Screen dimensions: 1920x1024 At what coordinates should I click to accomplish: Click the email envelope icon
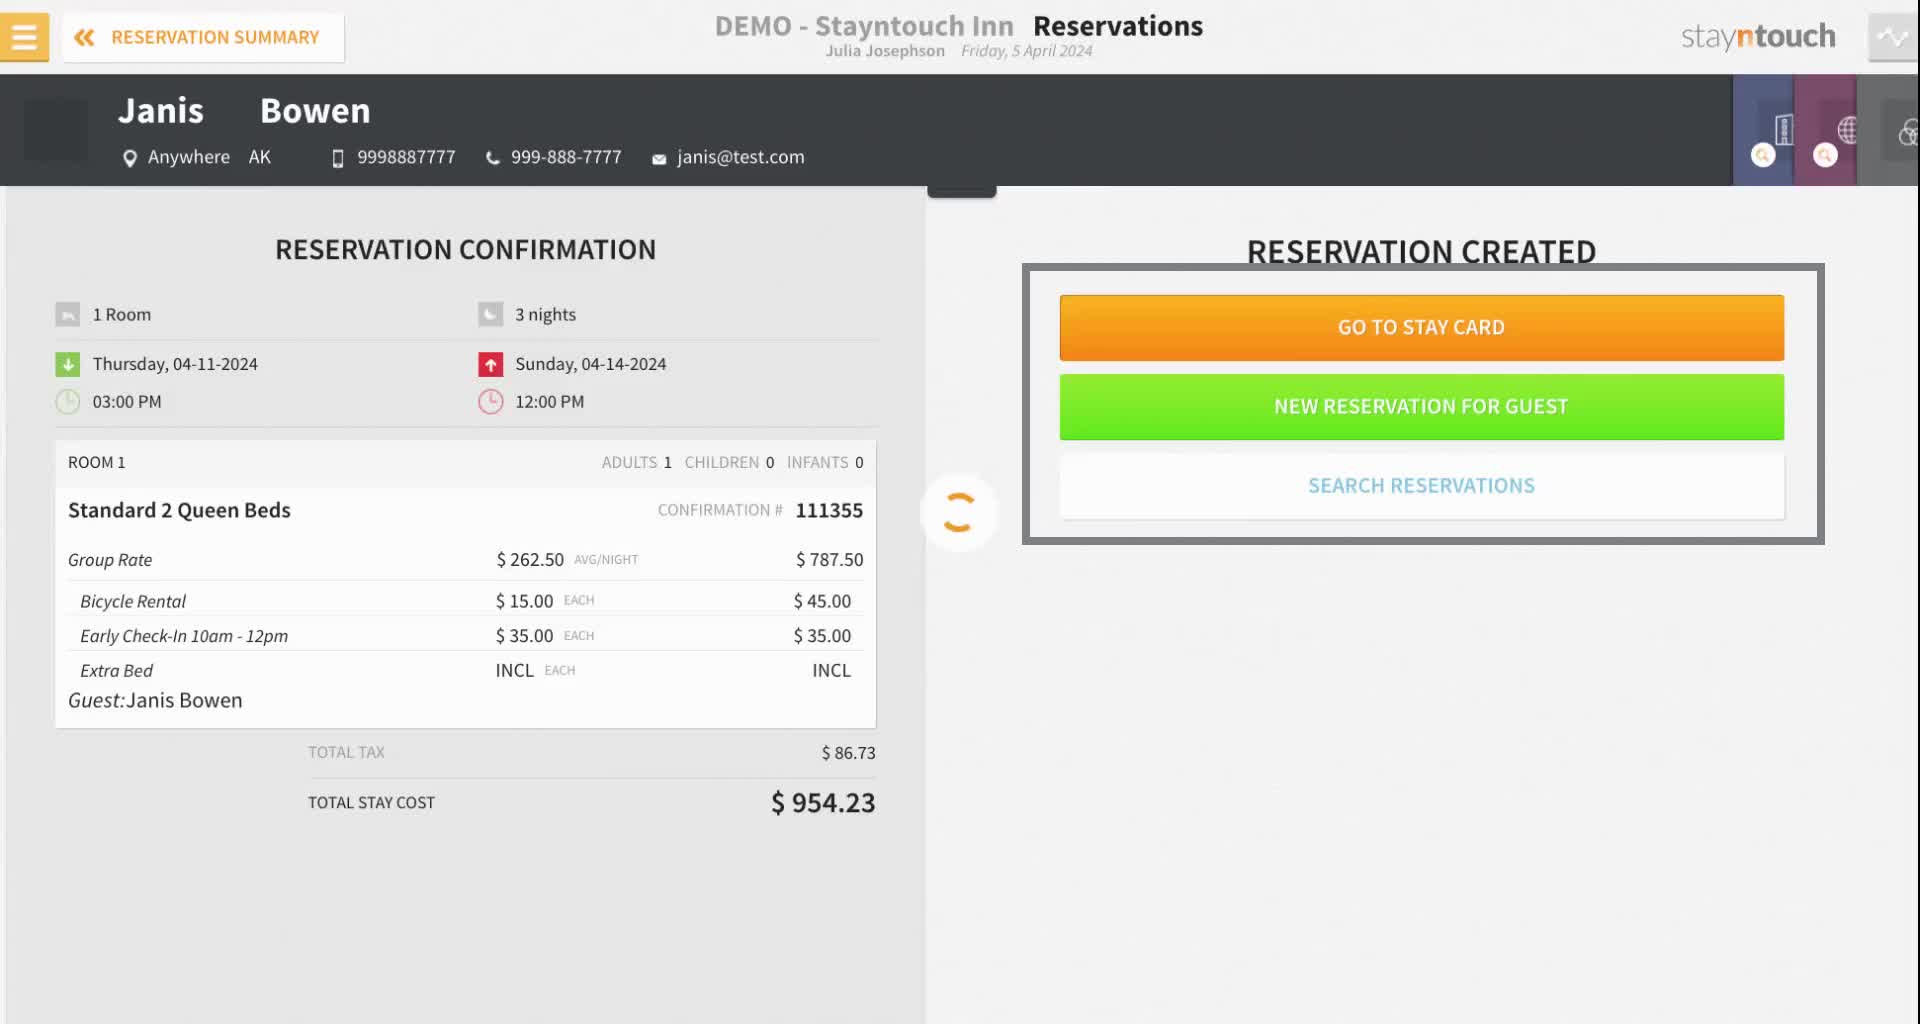659,159
